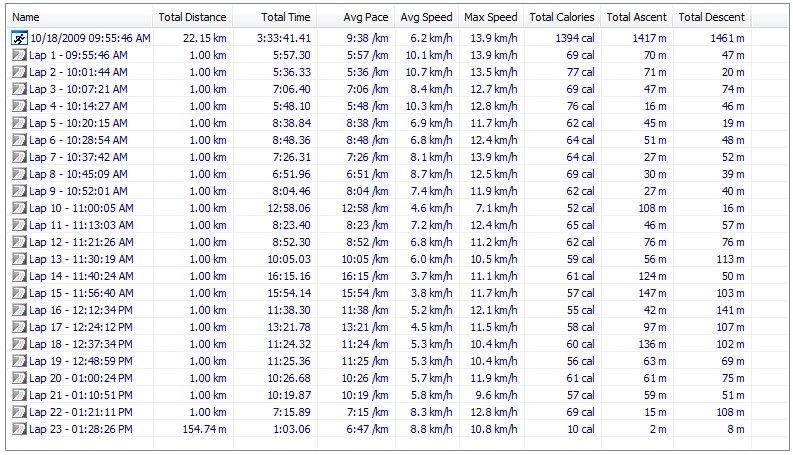Screen dimensions: 793x455
Task: Click the Lap 14 row icon
Action: point(19,276)
